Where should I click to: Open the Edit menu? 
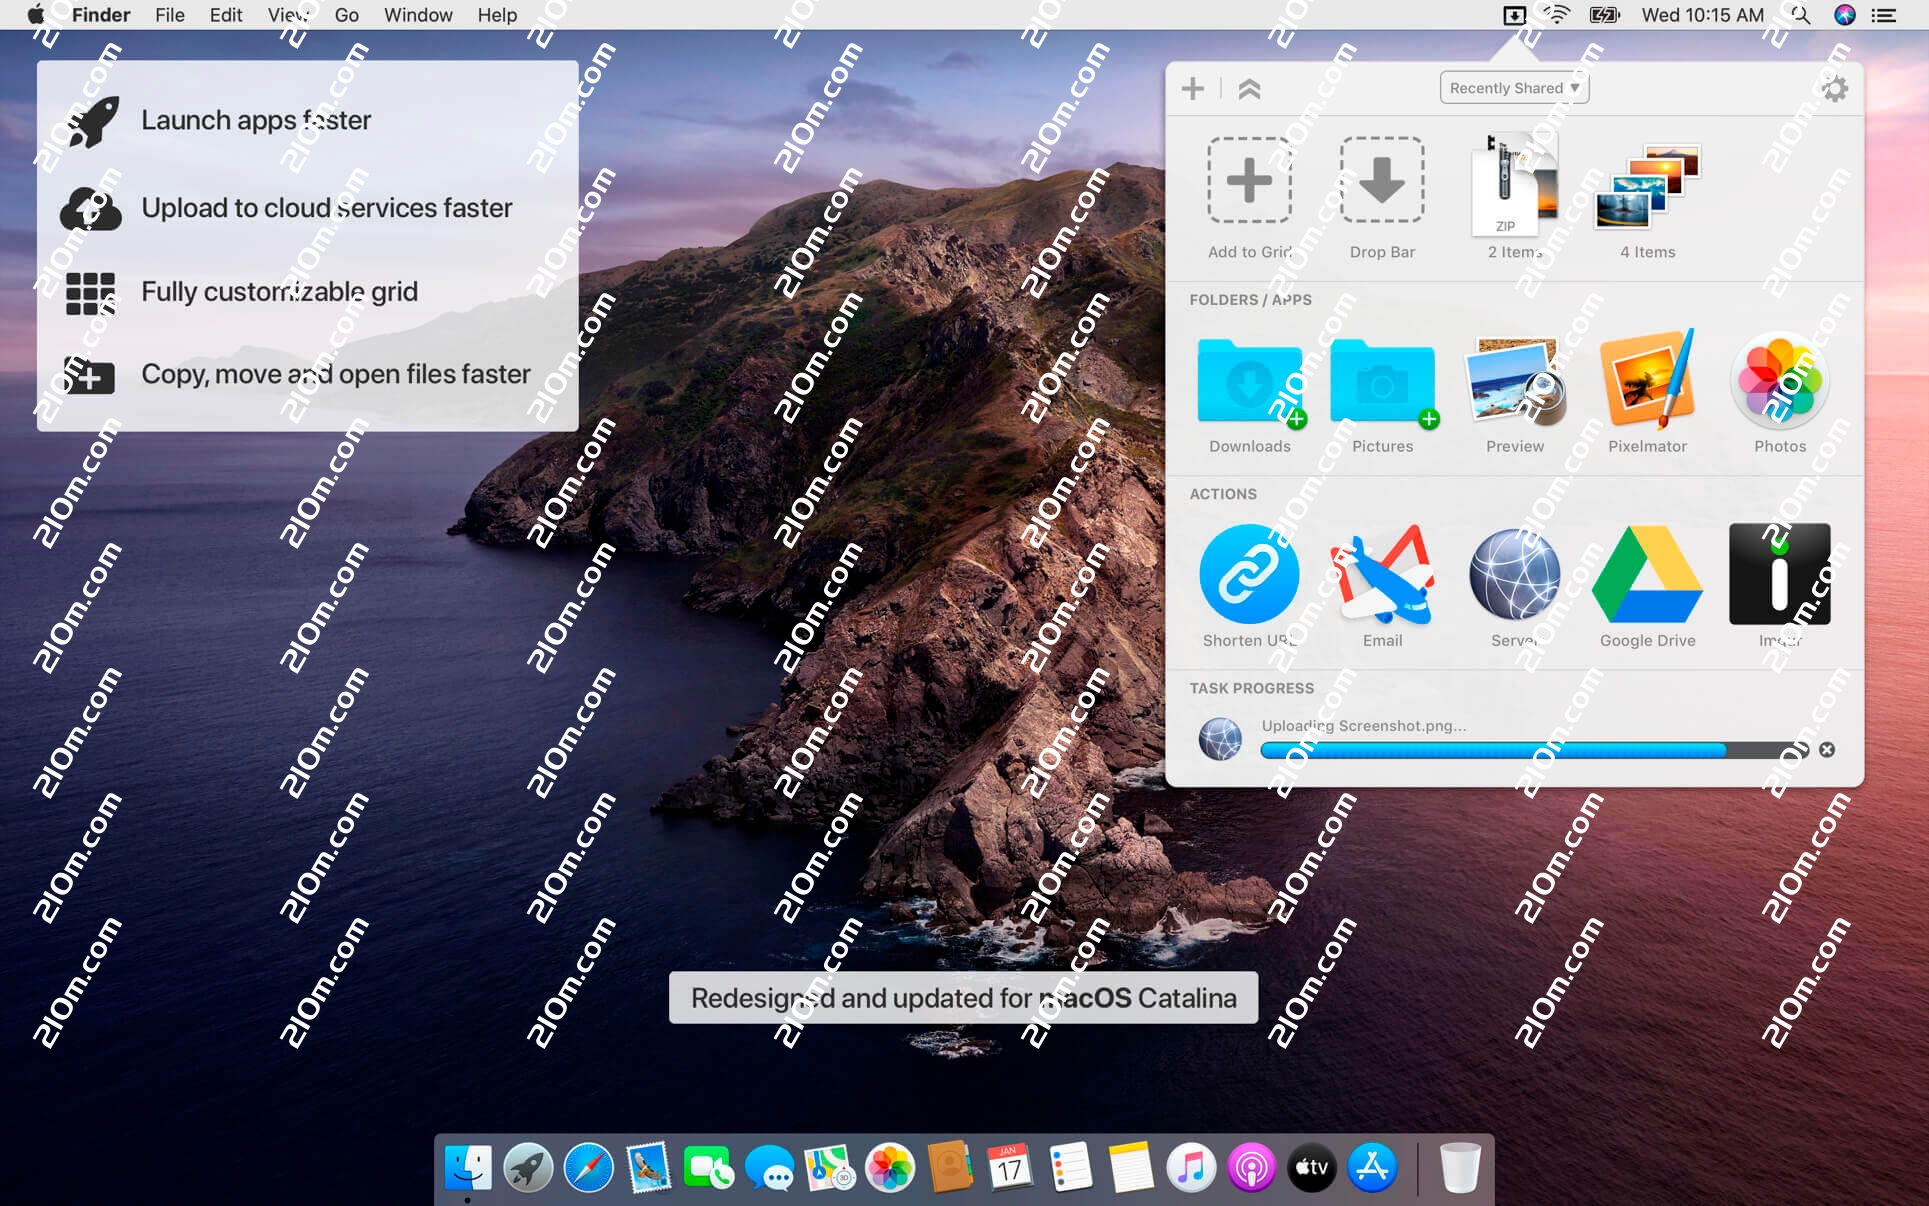(x=226, y=15)
